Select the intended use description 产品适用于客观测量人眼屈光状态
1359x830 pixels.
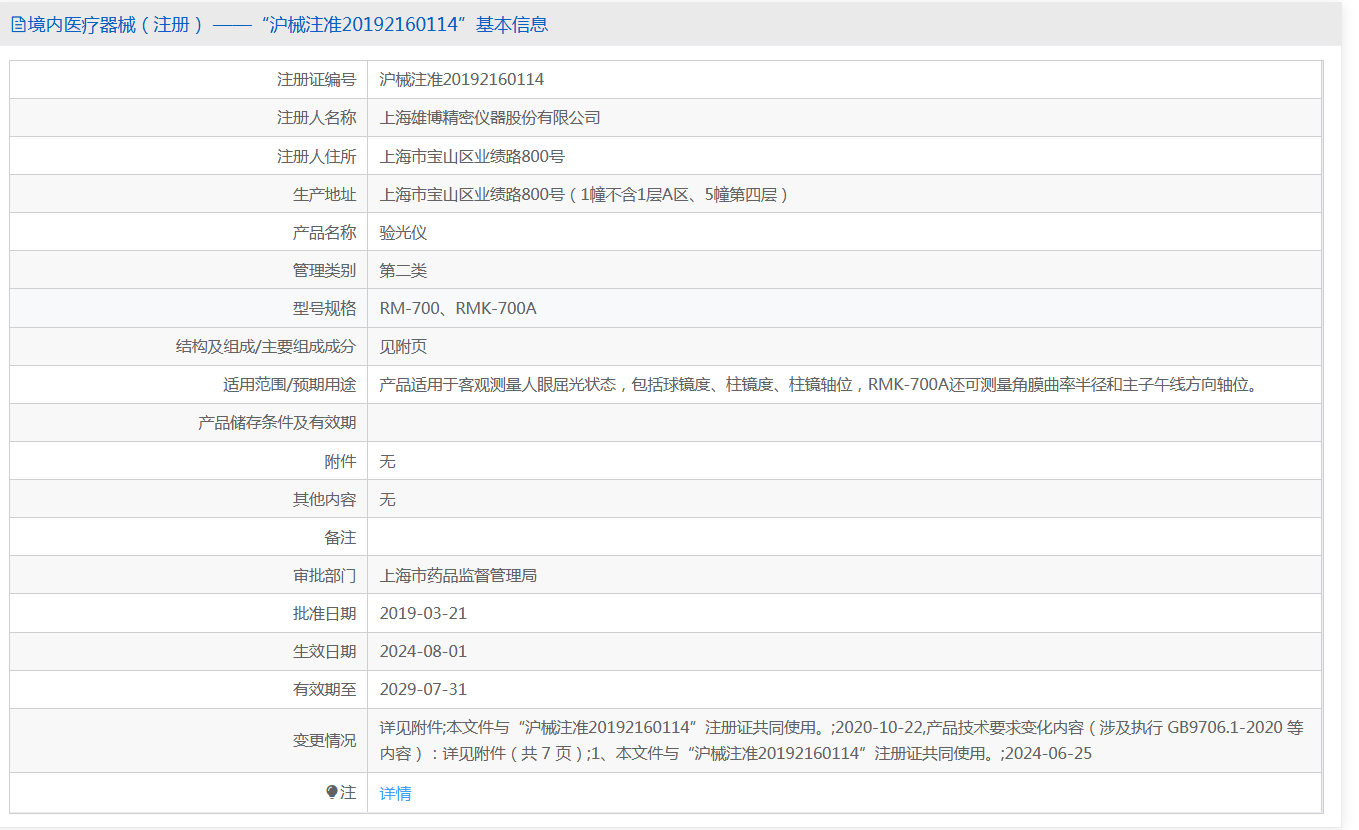coord(817,384)
